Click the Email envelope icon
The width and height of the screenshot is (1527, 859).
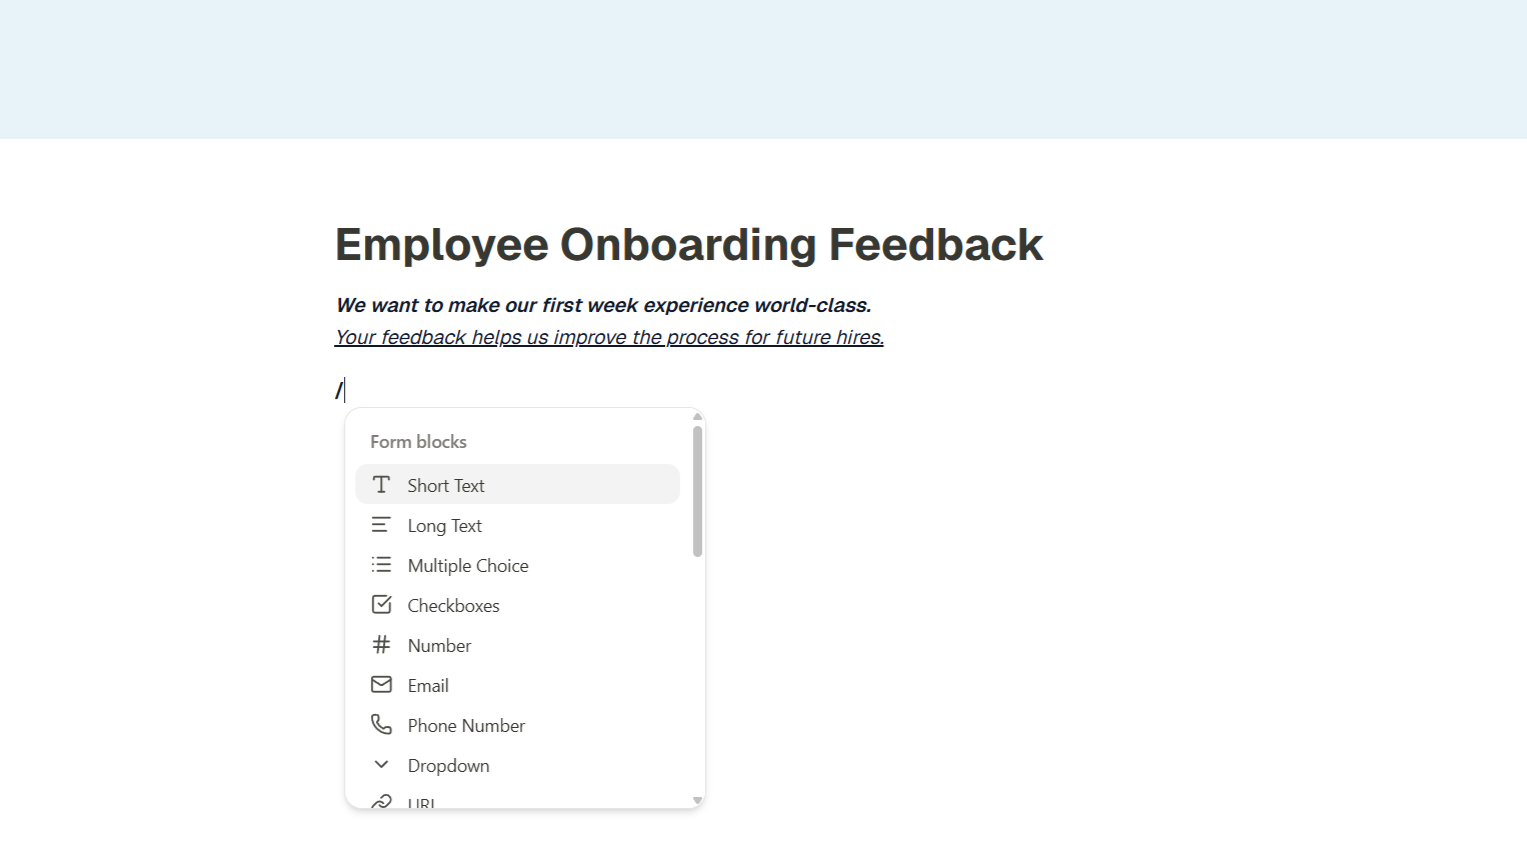click(x=381, y=685)
